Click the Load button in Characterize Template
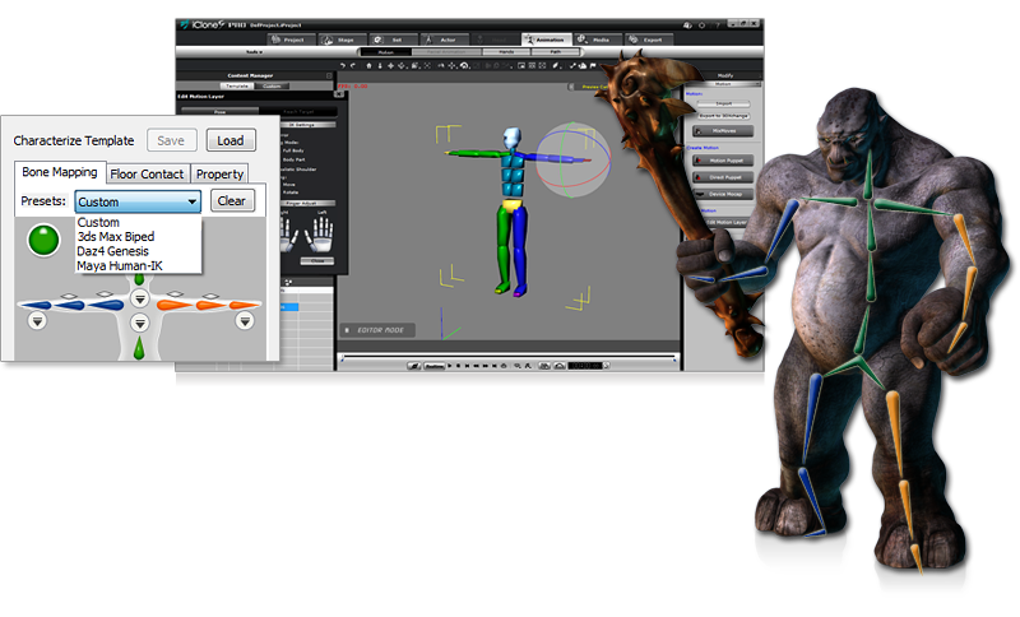Viewport: 1020px width, 617px height. (231, 141)
